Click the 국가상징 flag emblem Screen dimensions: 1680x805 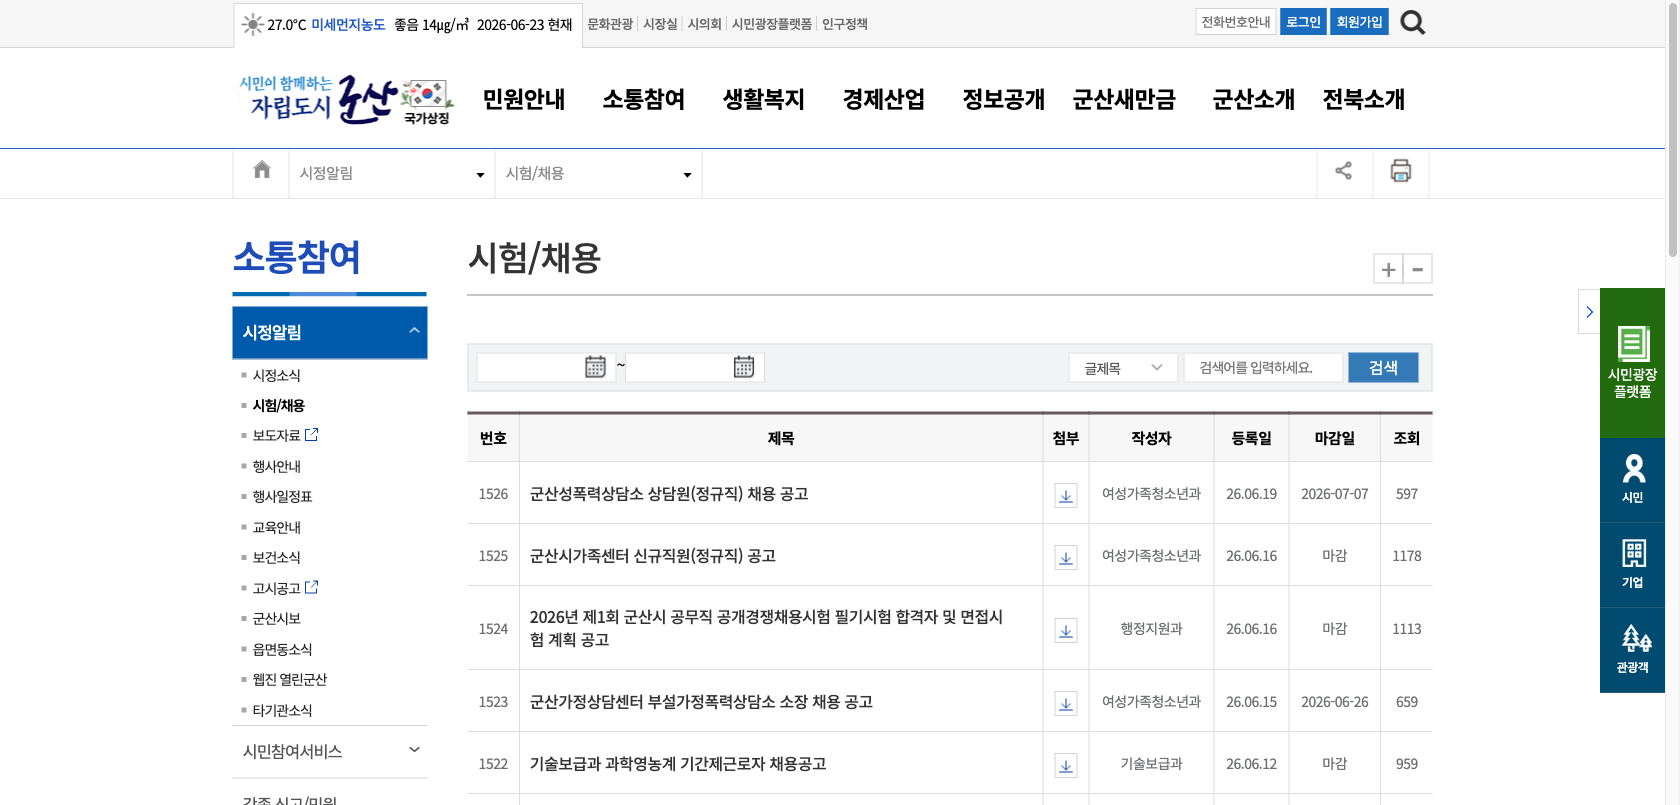point(427,102)
